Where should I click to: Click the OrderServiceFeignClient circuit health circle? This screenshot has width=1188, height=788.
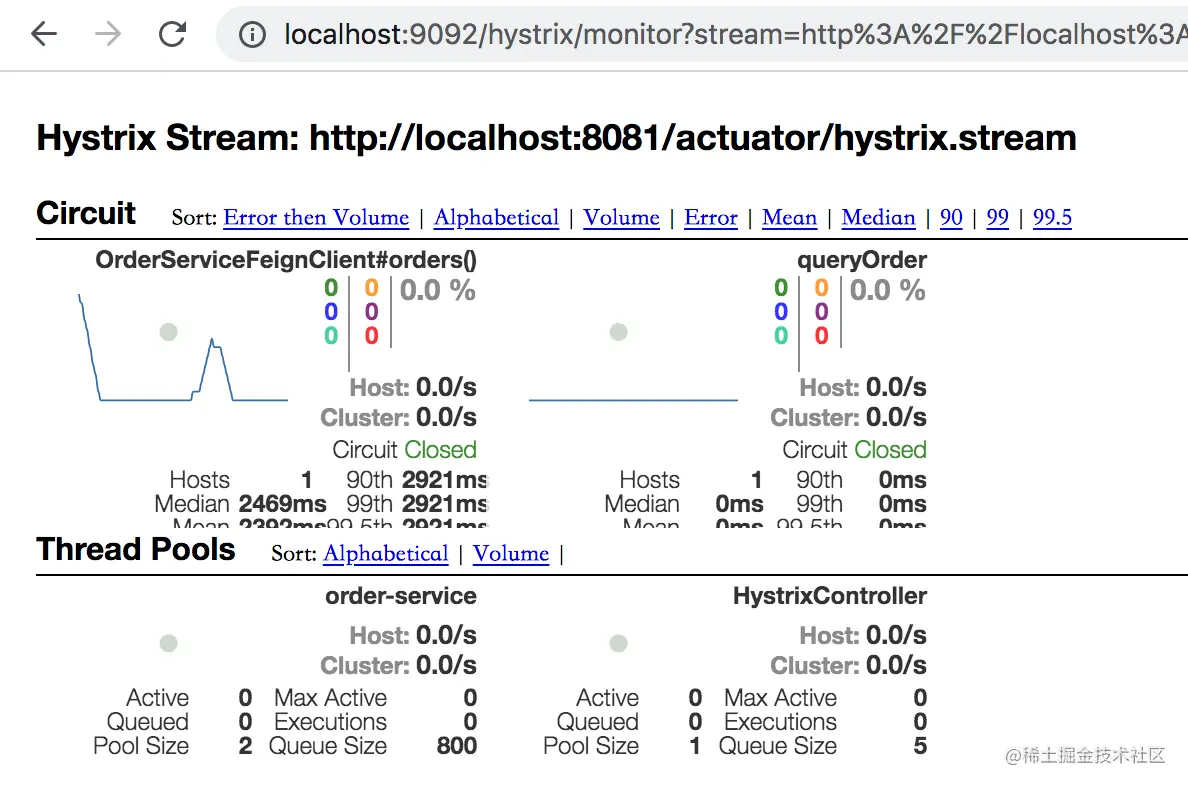(x=168, y=332)
